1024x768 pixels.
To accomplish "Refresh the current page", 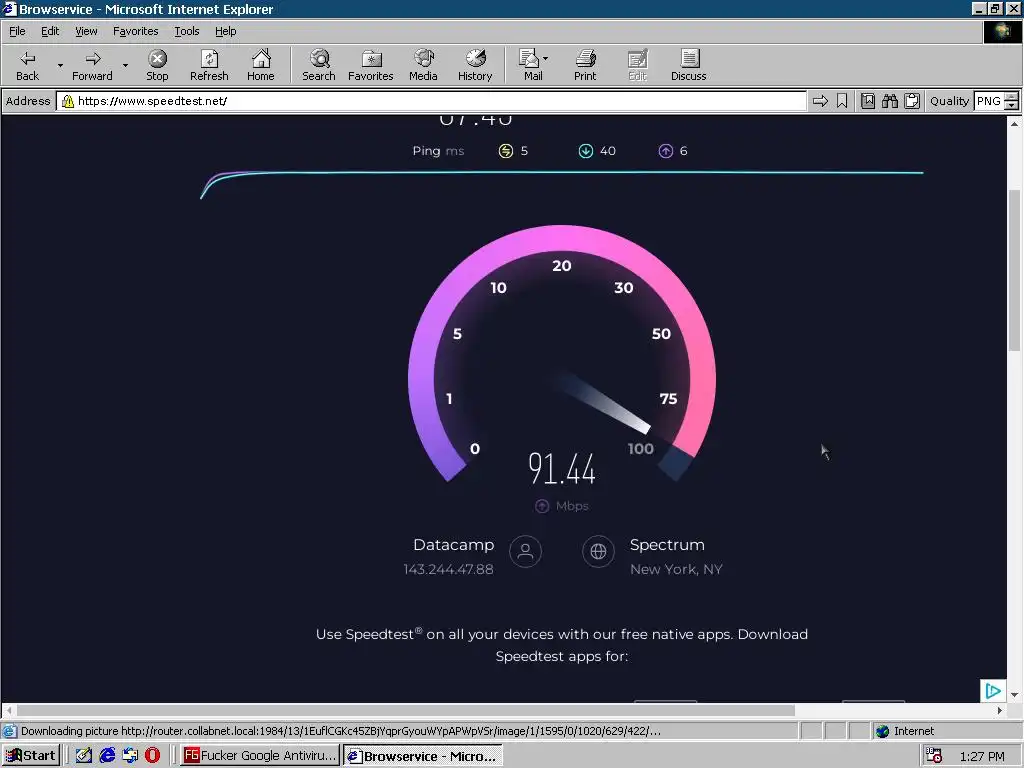I will [209, 65].
